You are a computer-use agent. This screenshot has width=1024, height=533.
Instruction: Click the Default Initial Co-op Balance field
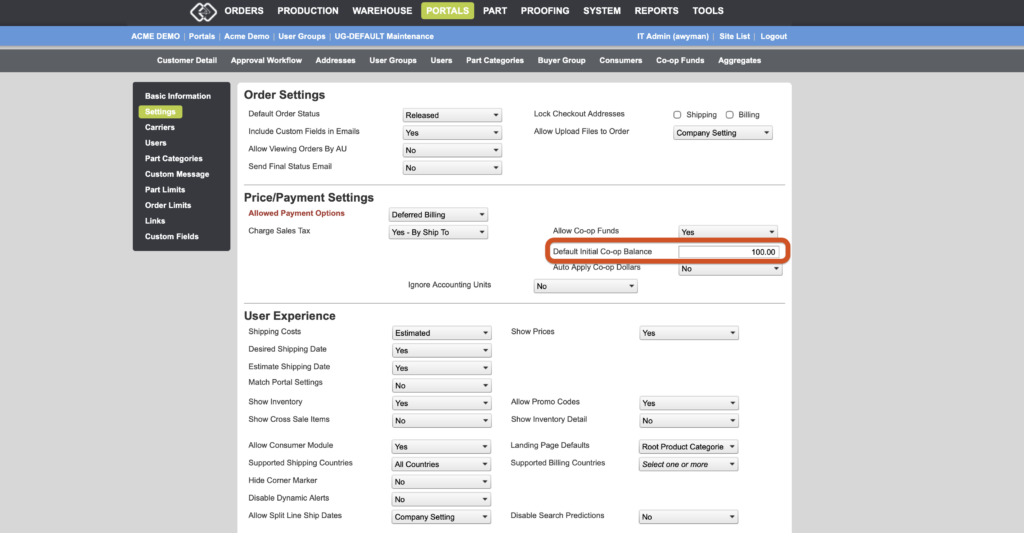(728, 251)
